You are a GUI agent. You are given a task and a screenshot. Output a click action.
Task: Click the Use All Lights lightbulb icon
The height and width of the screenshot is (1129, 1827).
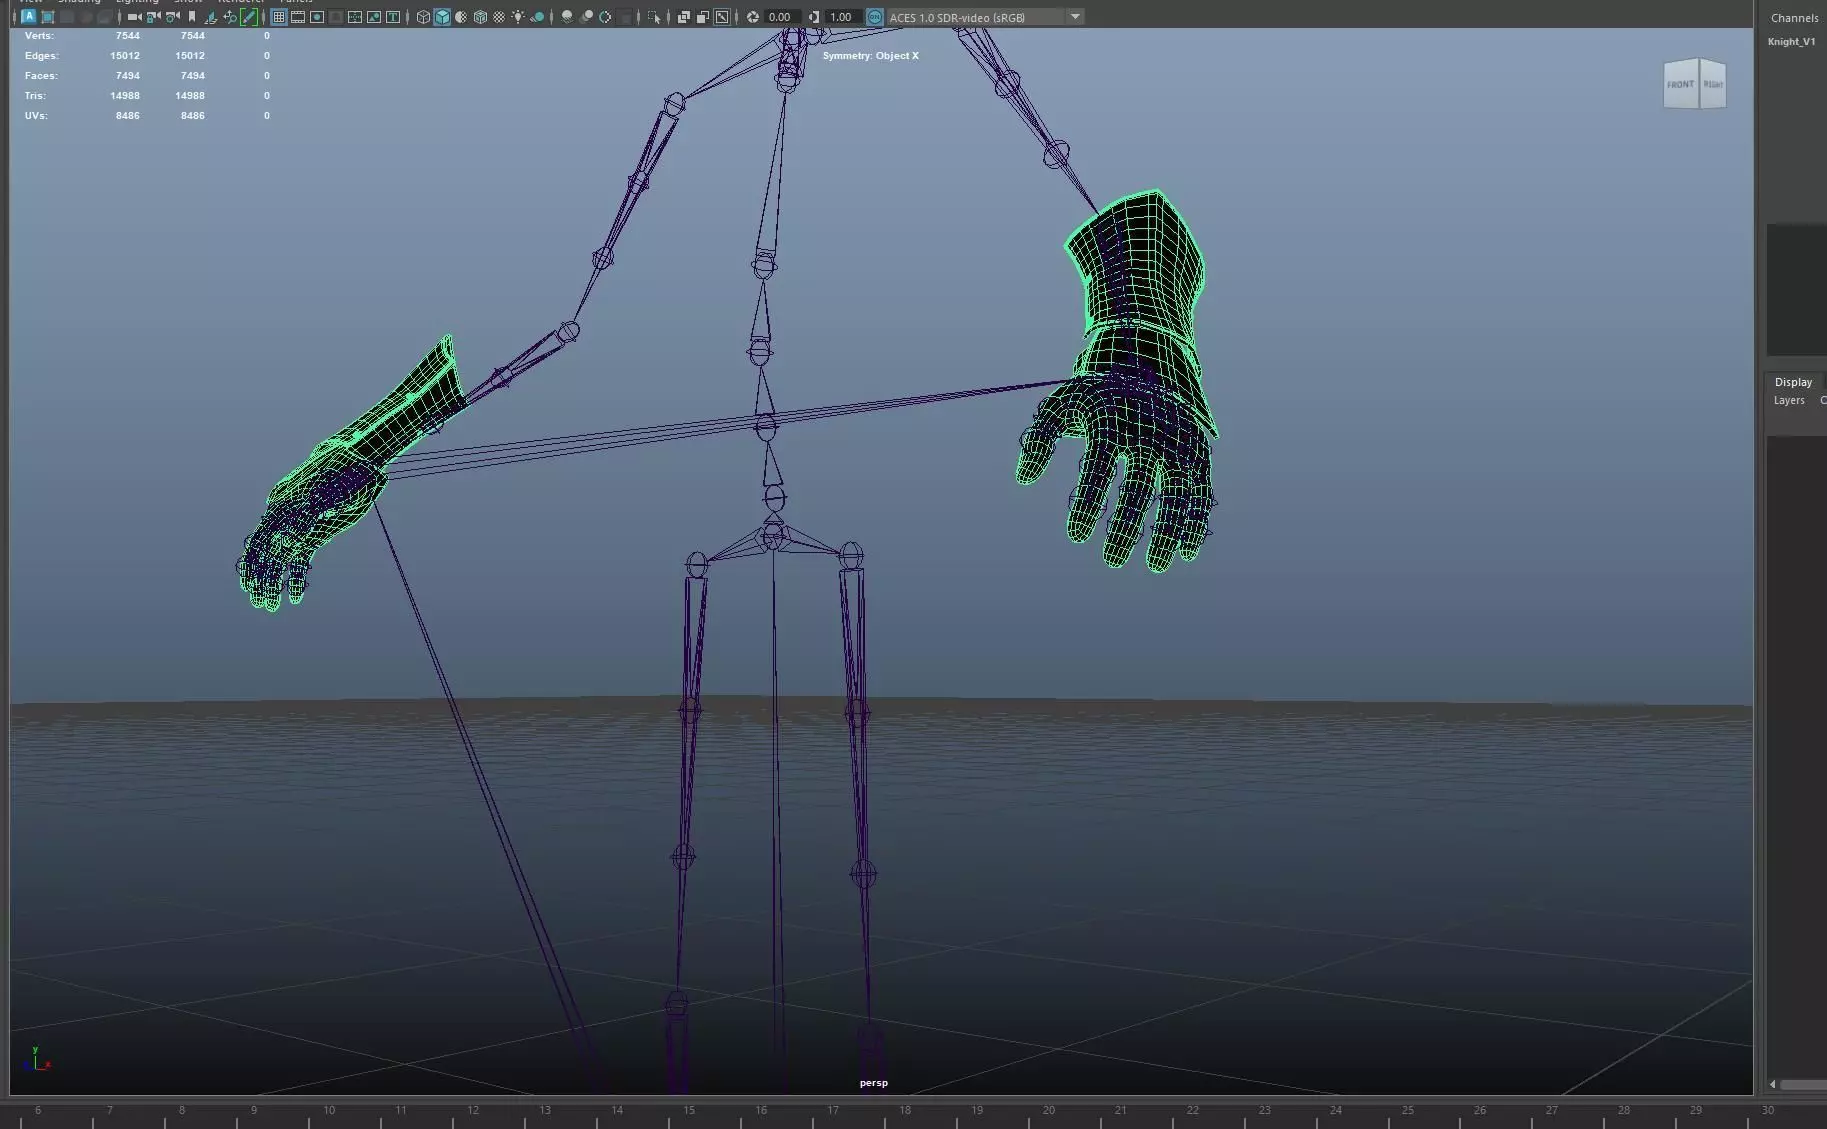pyautogui.click(x=518, y=17)
